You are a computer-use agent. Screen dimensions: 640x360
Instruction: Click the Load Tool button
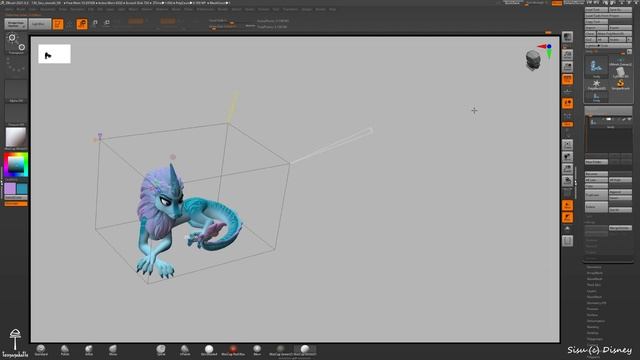click(x=596, y=9)
